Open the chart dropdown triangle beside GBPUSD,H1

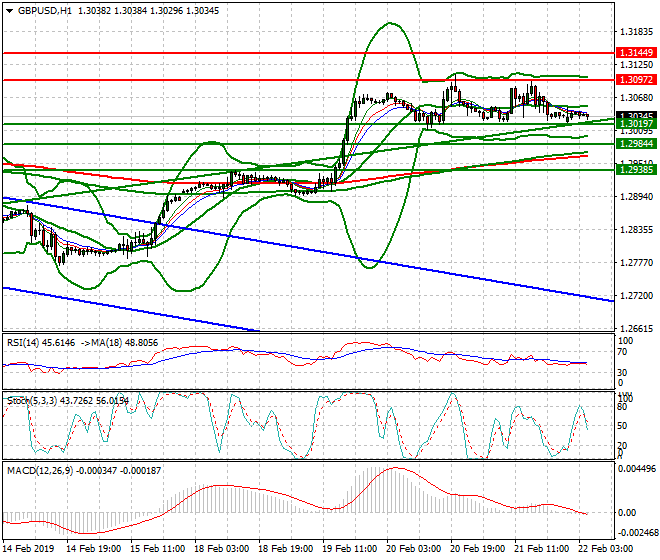coord(10,11)
